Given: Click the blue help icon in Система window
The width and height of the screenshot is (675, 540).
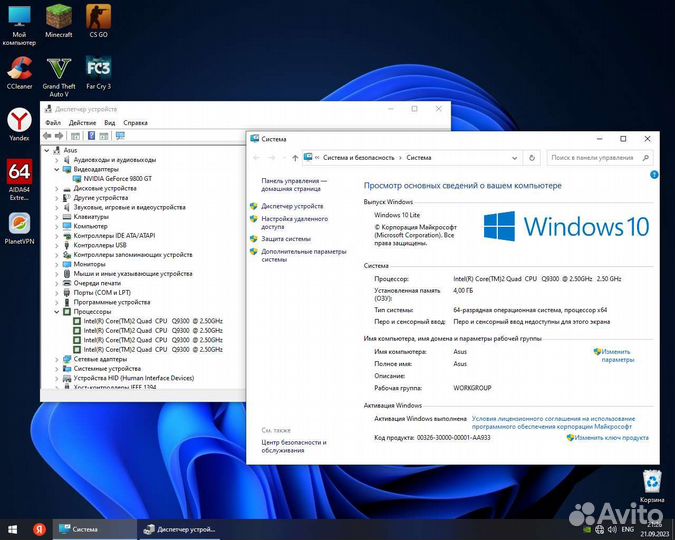Looking at the screenshot, I should (x=654, y=175).
